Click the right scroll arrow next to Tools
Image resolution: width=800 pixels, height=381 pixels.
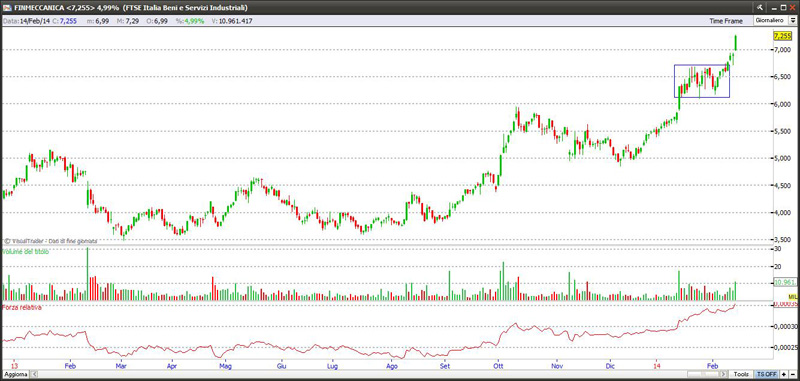click(x=723, y=374)
